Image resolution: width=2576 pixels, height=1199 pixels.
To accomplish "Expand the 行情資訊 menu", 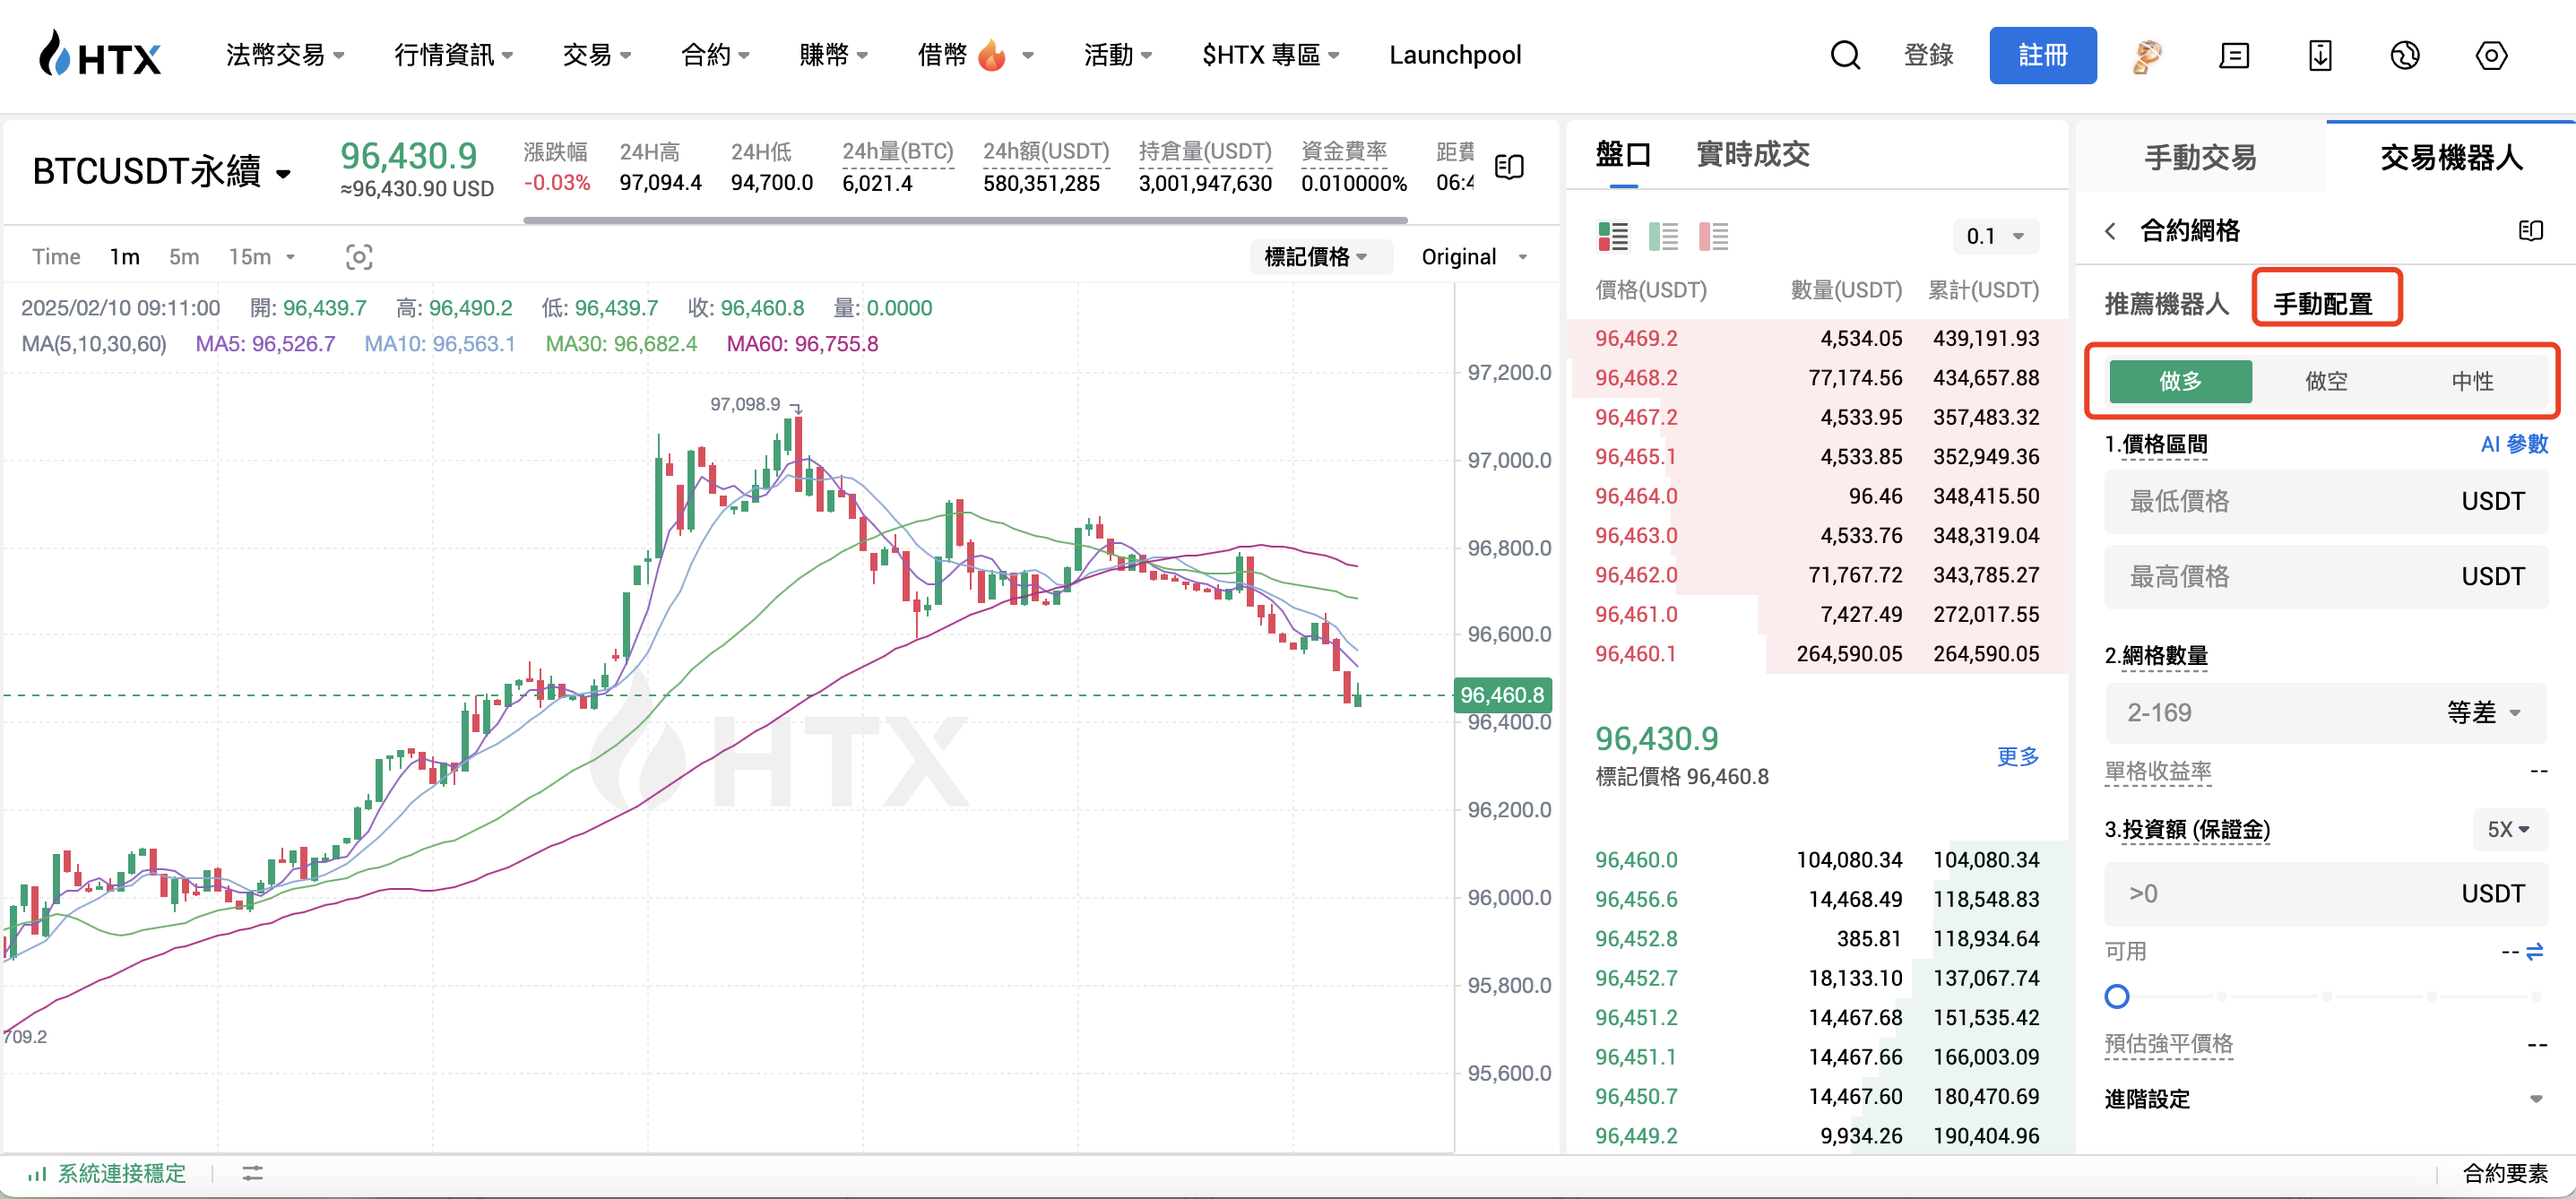I will (x=454, y=55).
